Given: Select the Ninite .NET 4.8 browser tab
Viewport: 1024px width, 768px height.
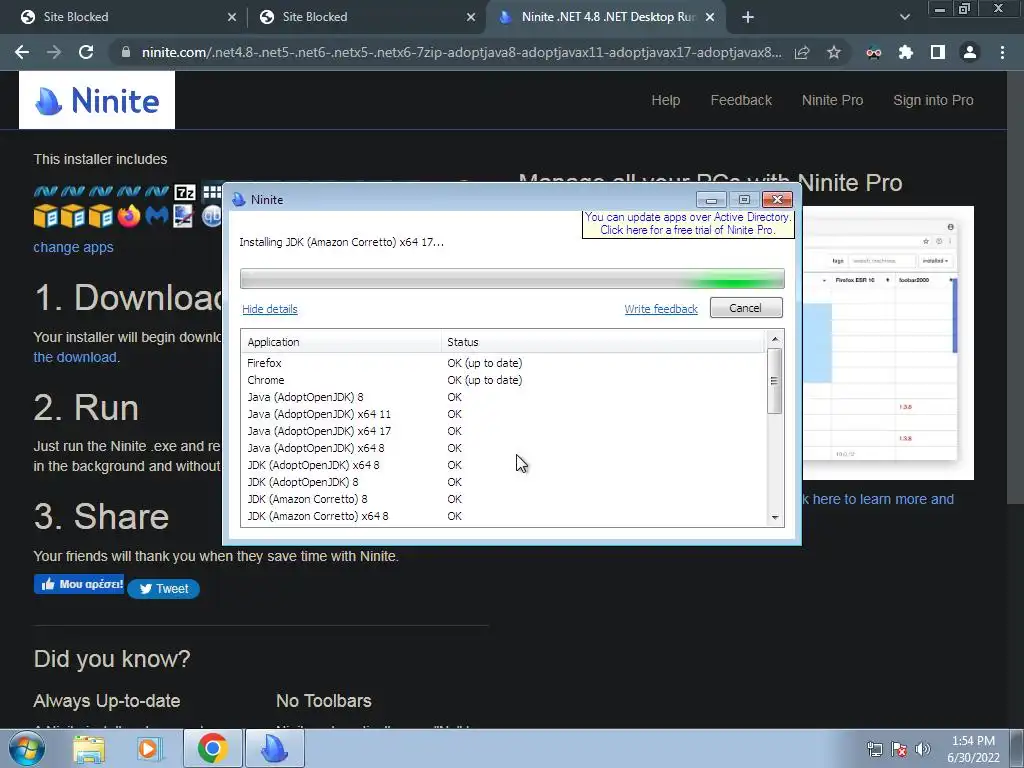Looking at the screenshot, I should coord(607,18).
